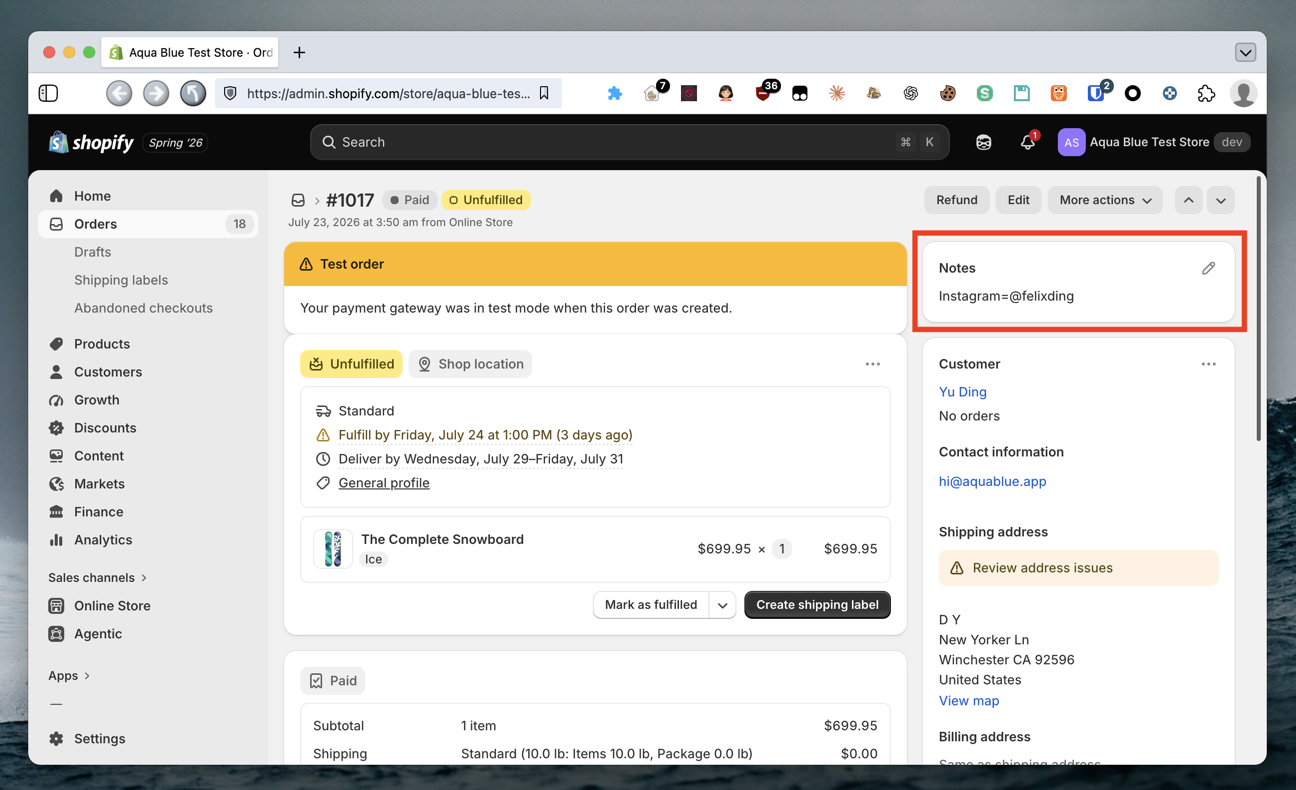1296x790 pixels.
Task: Open customer Yu Ding link
Action: 962,392
